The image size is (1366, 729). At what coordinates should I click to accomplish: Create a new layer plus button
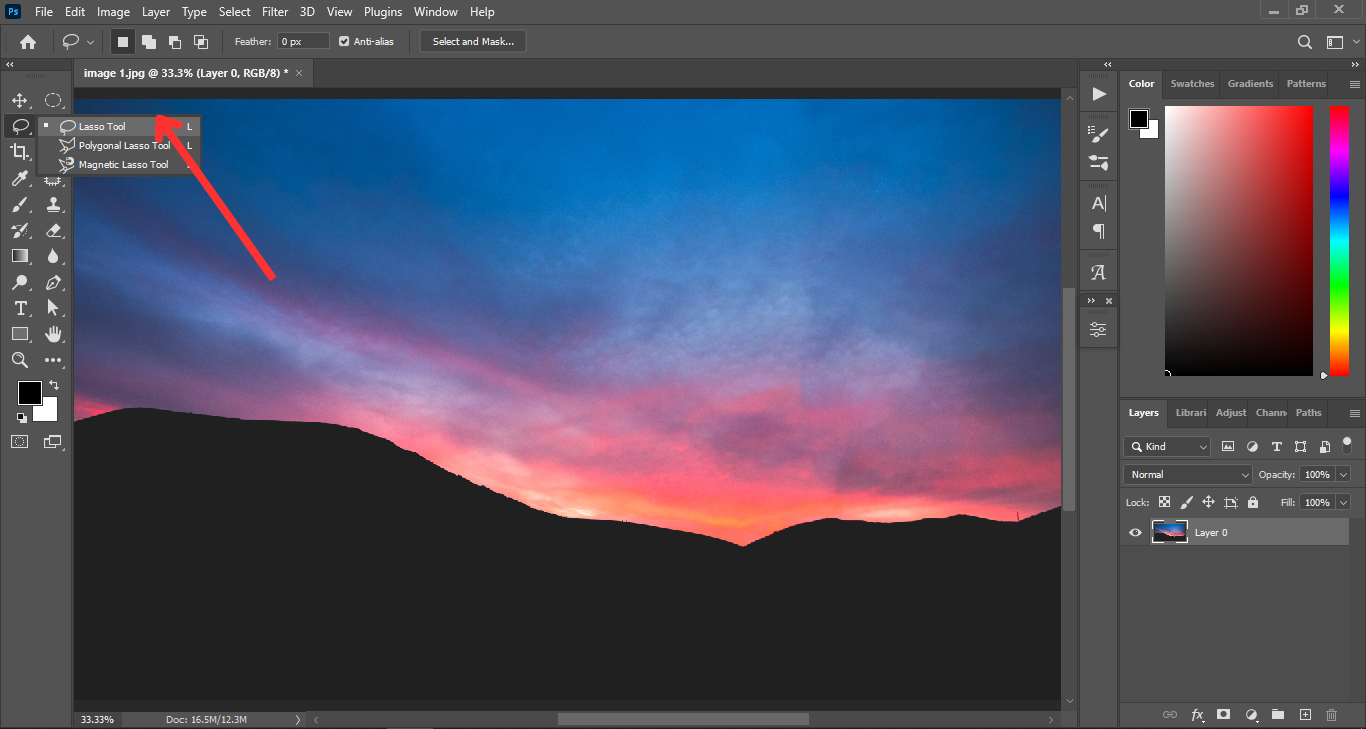[x=1305, y=715]
